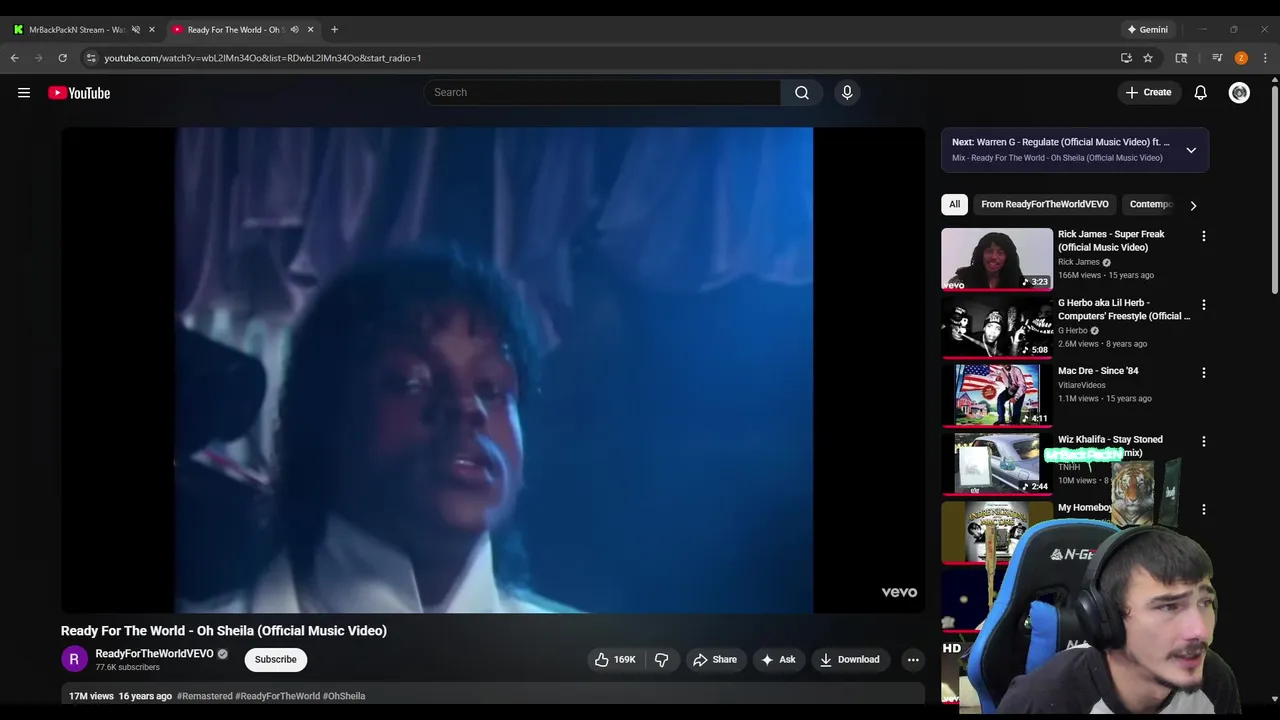Viewport: 1280px width, 720px height.
Task: Open the YouTube guide hamburger menu
Action: pyautogui.click(x=24, y=93)
